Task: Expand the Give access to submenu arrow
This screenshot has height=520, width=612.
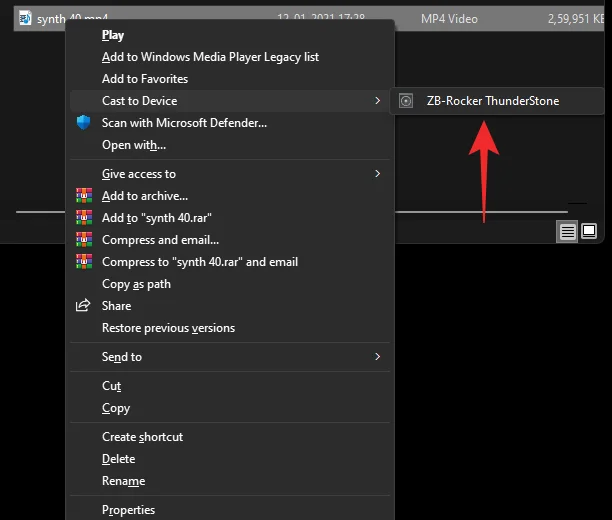Action: click(377, 174)
